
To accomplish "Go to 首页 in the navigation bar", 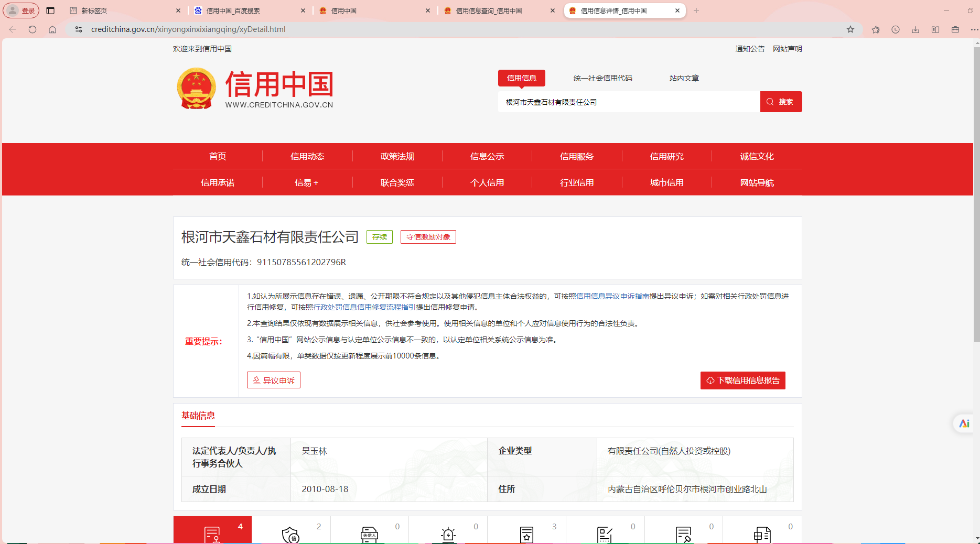I will [218, 156].
